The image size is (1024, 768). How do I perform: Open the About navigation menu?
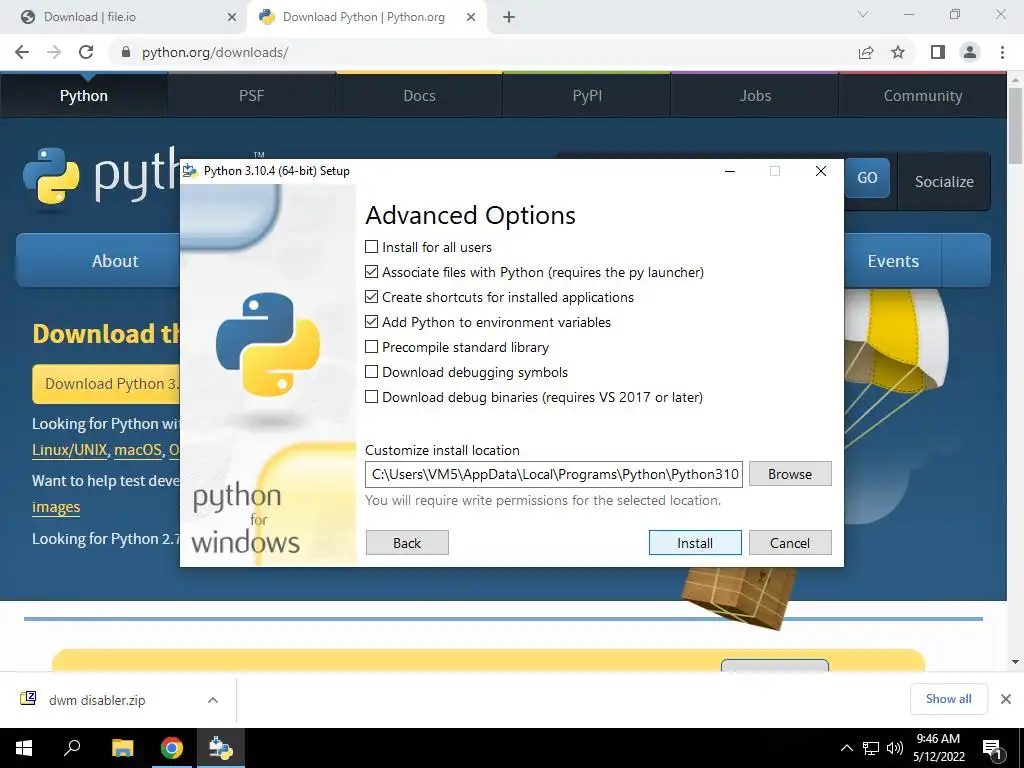click(x=98, y=261)
